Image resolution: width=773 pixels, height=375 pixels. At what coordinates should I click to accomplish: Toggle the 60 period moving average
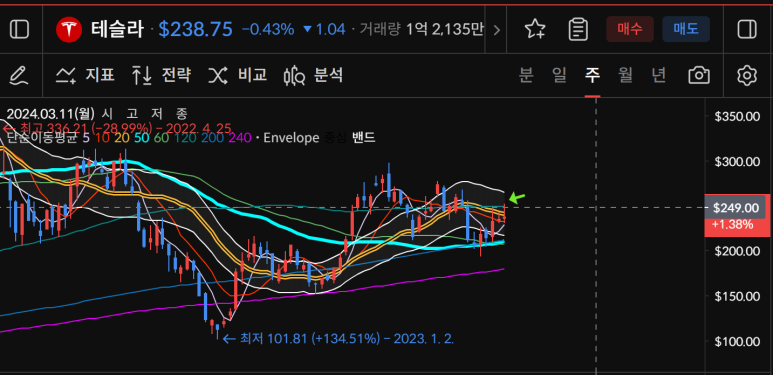161,138
